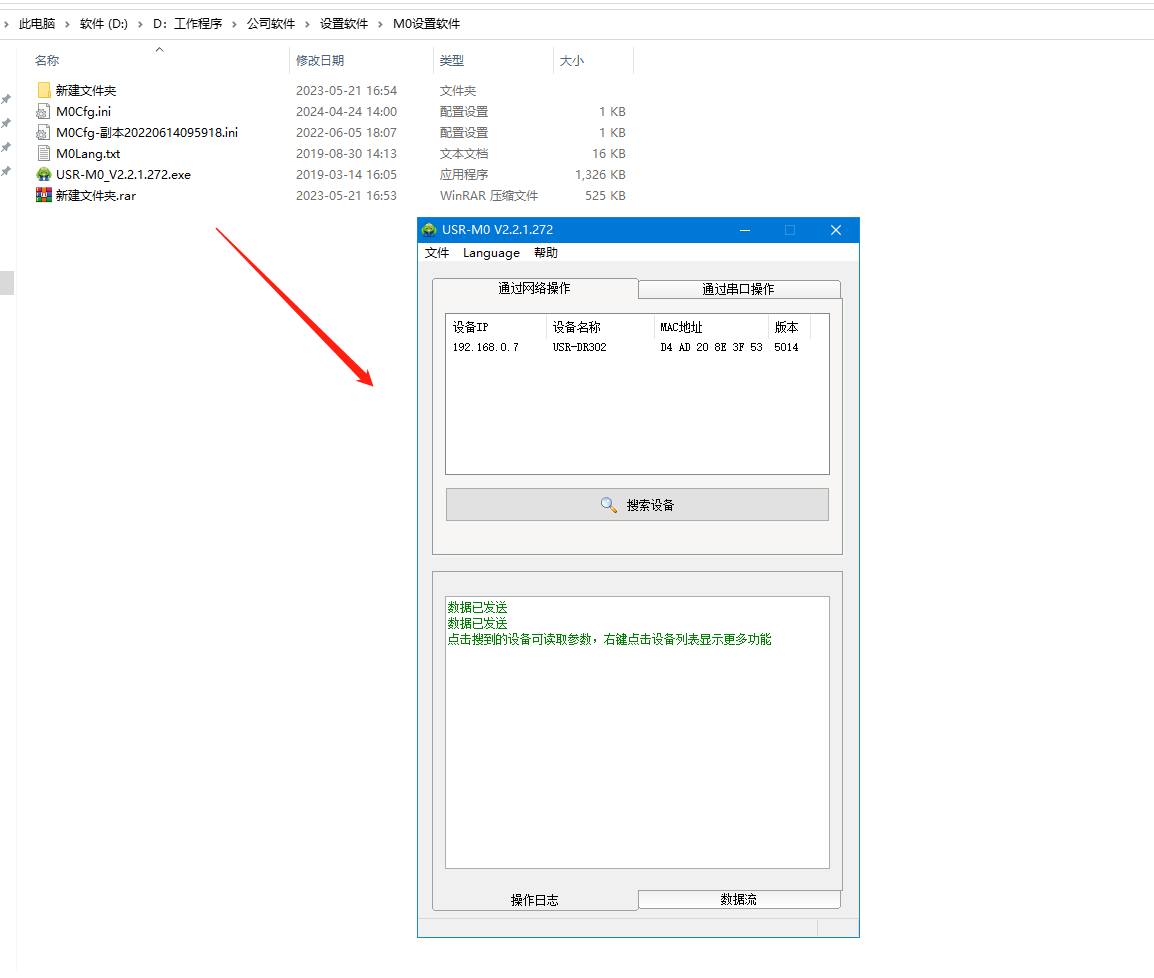Select the file name 新建文件夹.rar
1154x978 pixels.
tap(96, 195)
